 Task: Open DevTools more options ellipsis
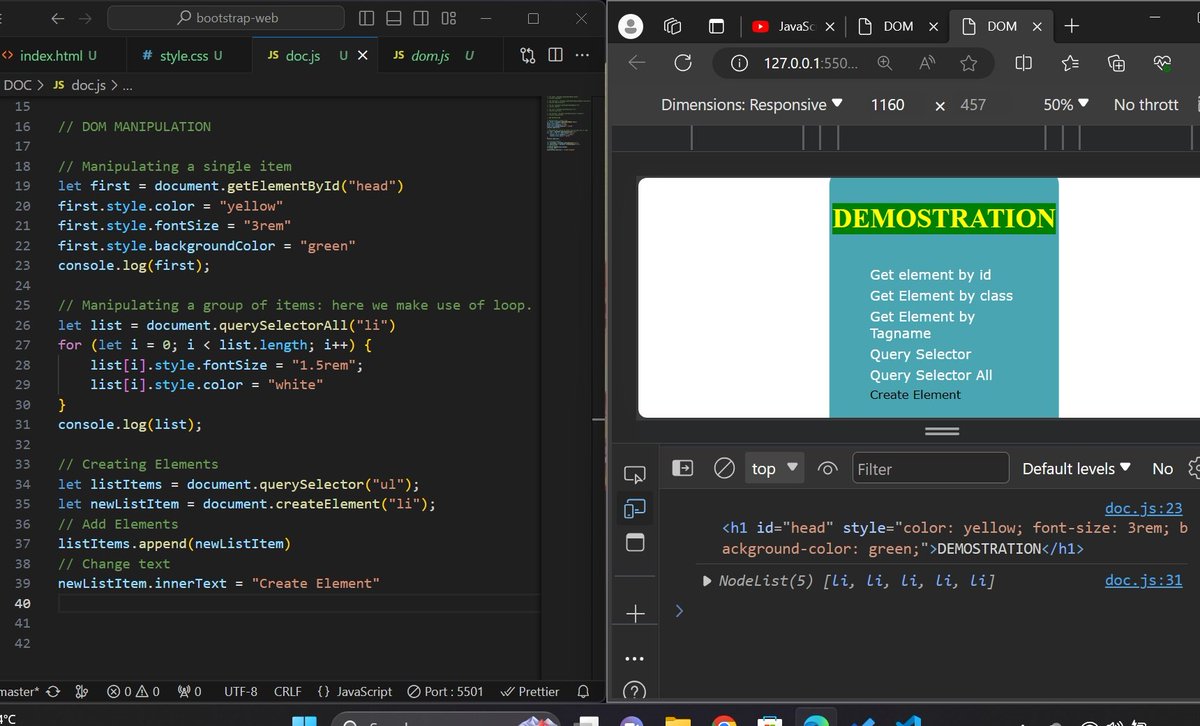[635, 659]
